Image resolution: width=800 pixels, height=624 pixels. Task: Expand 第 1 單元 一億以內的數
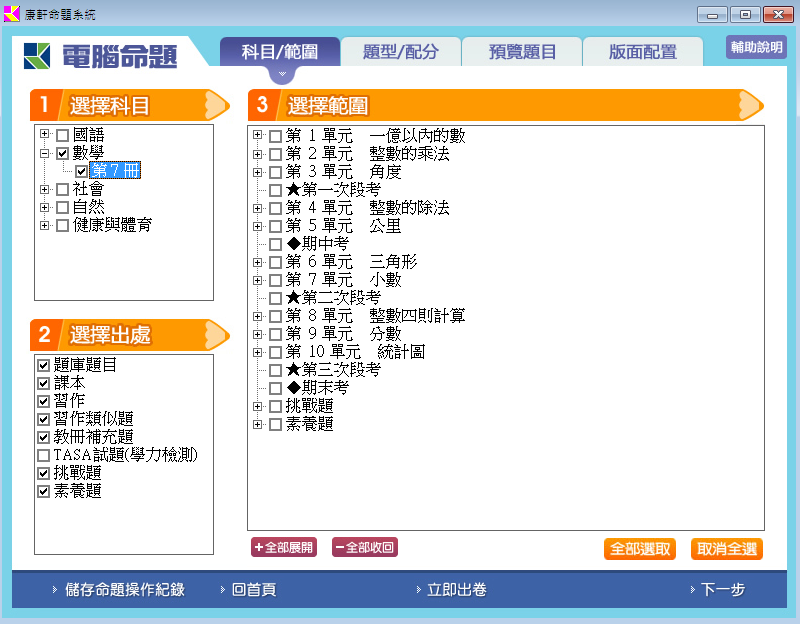[258, 136]
